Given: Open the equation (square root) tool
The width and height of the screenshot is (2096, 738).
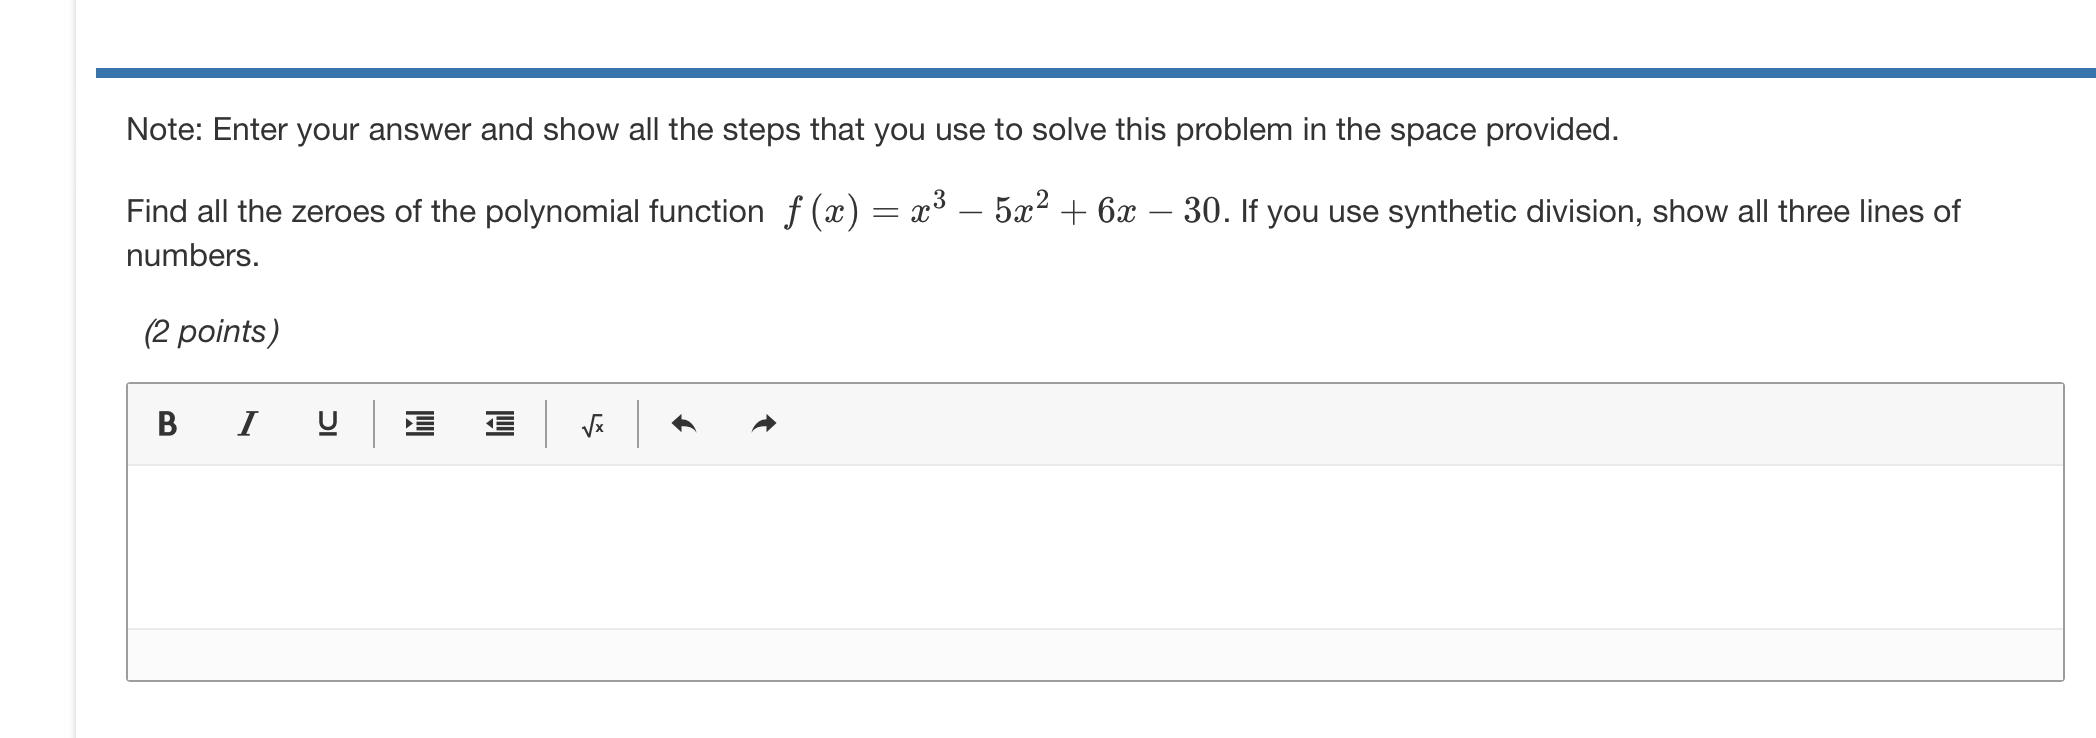Looking at the screenshot, I should [590, 424].
